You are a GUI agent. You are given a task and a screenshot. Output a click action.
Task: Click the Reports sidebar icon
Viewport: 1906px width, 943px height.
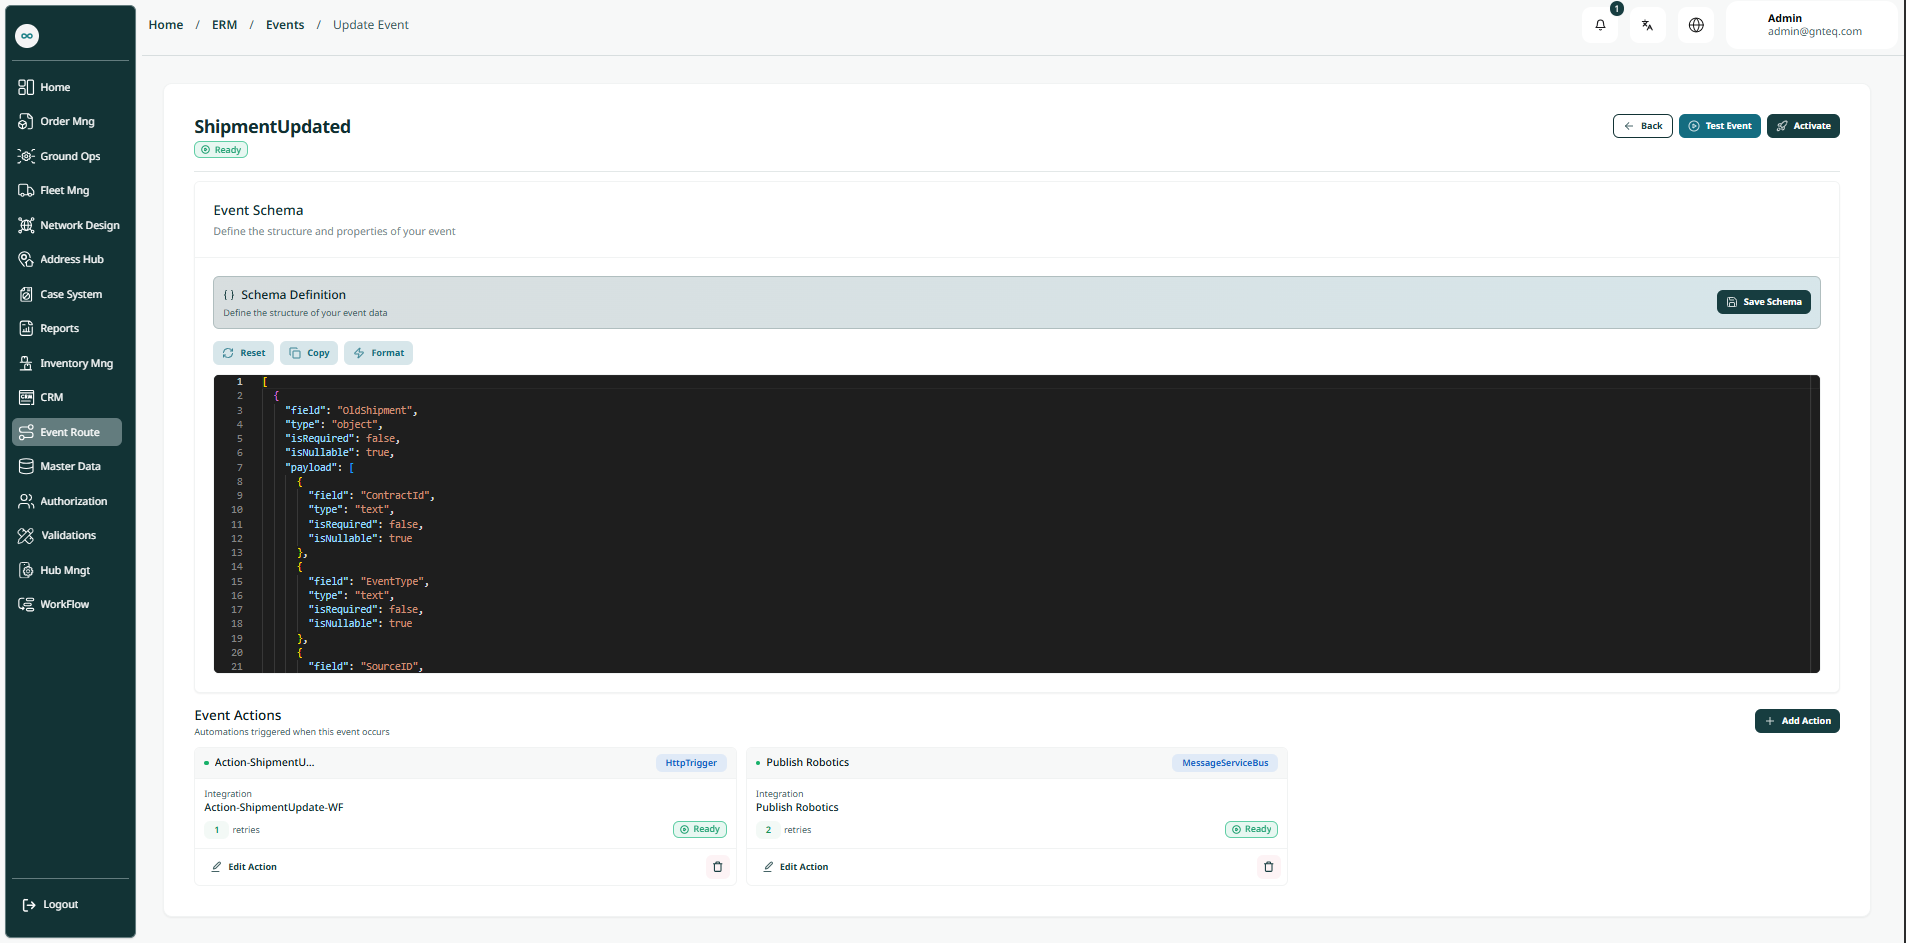26,328
